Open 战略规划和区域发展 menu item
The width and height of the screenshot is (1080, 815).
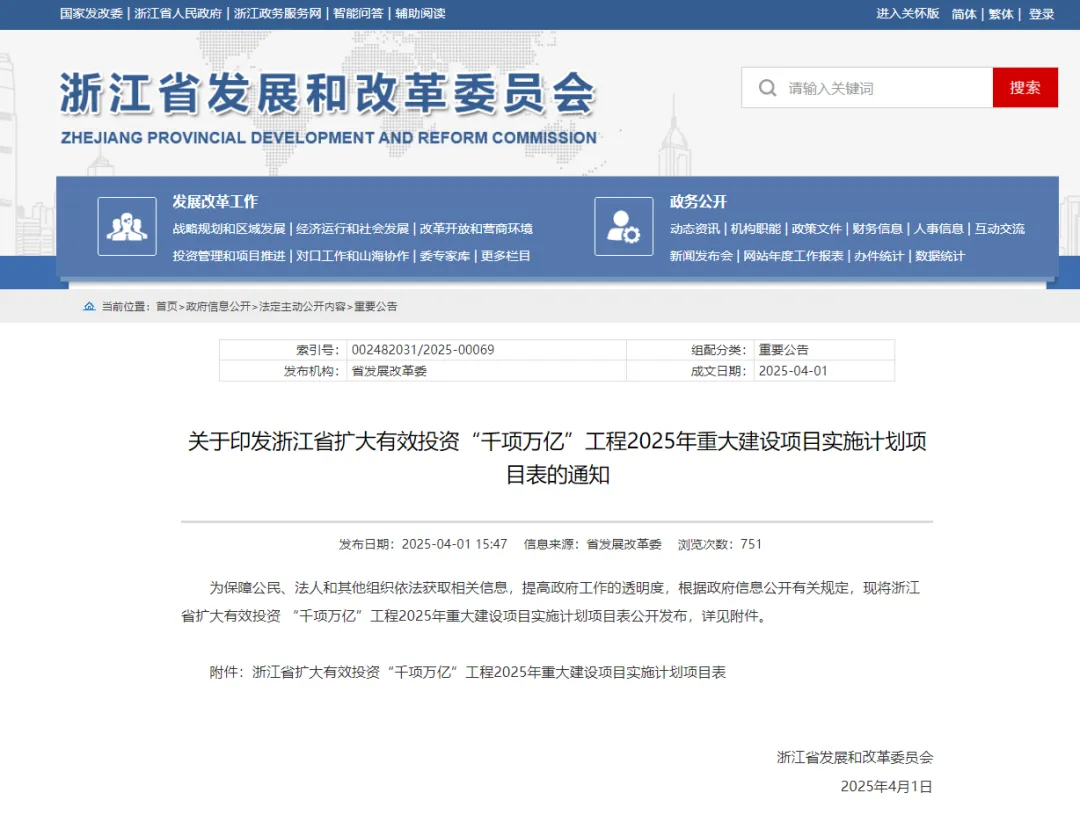pos(228,229)
